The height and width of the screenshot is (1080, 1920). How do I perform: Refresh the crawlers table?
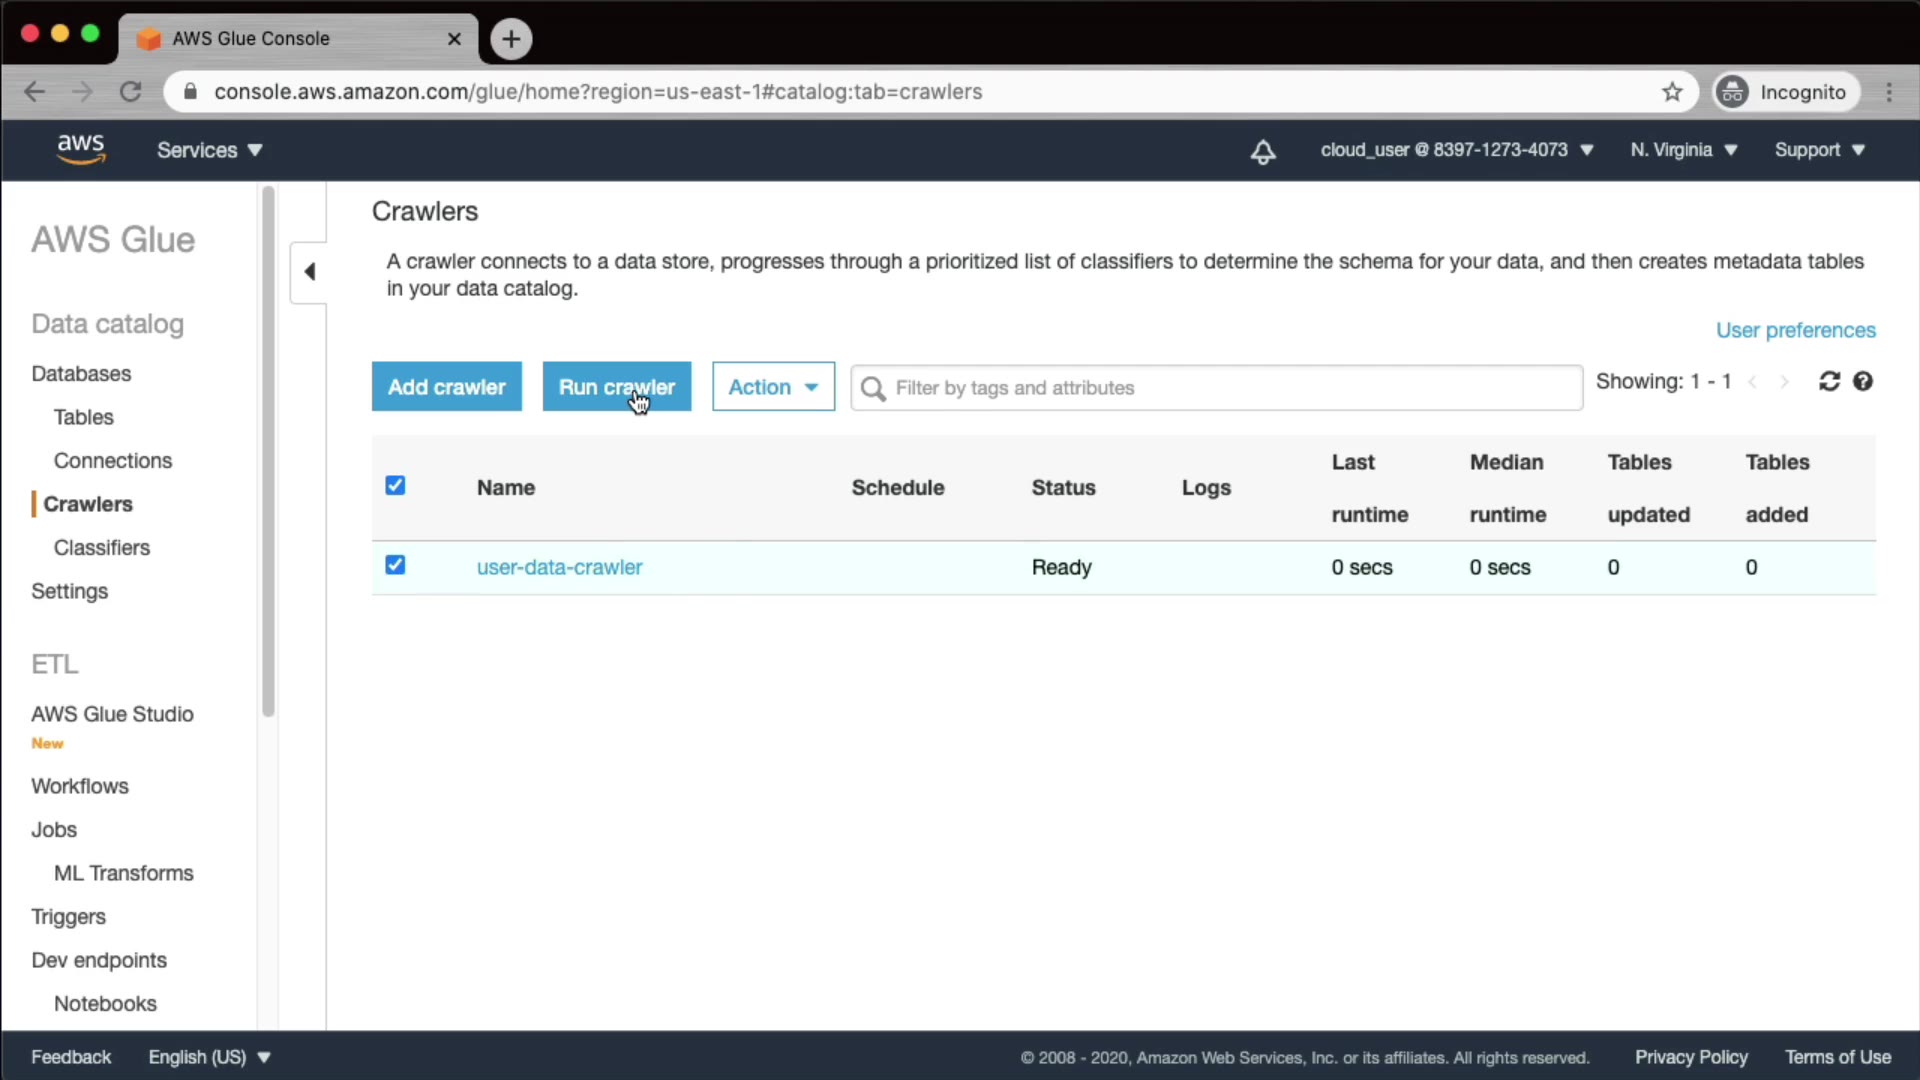pyautogui.click(x=1829, y=381)
